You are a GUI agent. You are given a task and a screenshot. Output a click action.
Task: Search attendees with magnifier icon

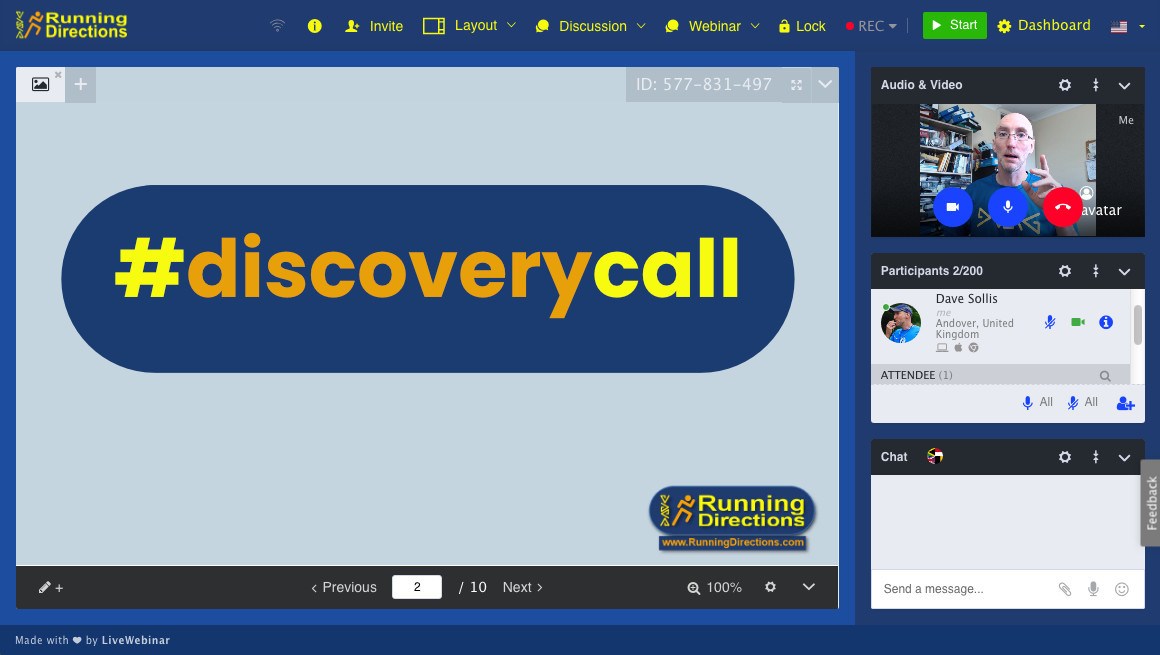pos(1105,376)
